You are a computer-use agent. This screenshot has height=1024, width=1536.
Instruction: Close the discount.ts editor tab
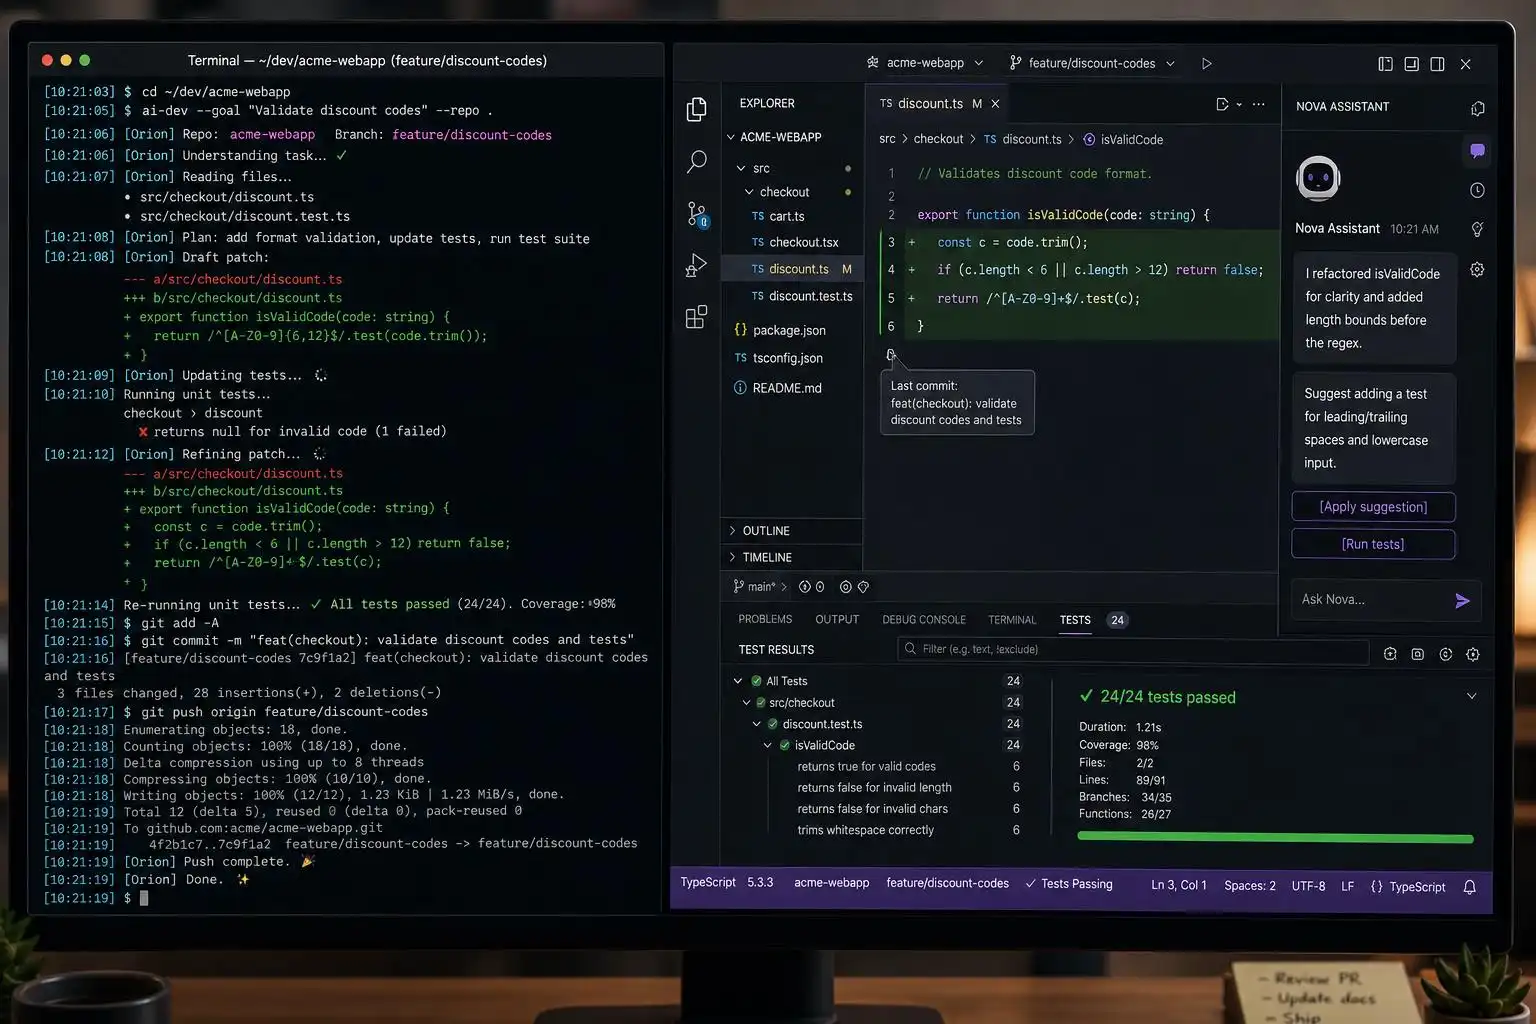click(995, 103)
